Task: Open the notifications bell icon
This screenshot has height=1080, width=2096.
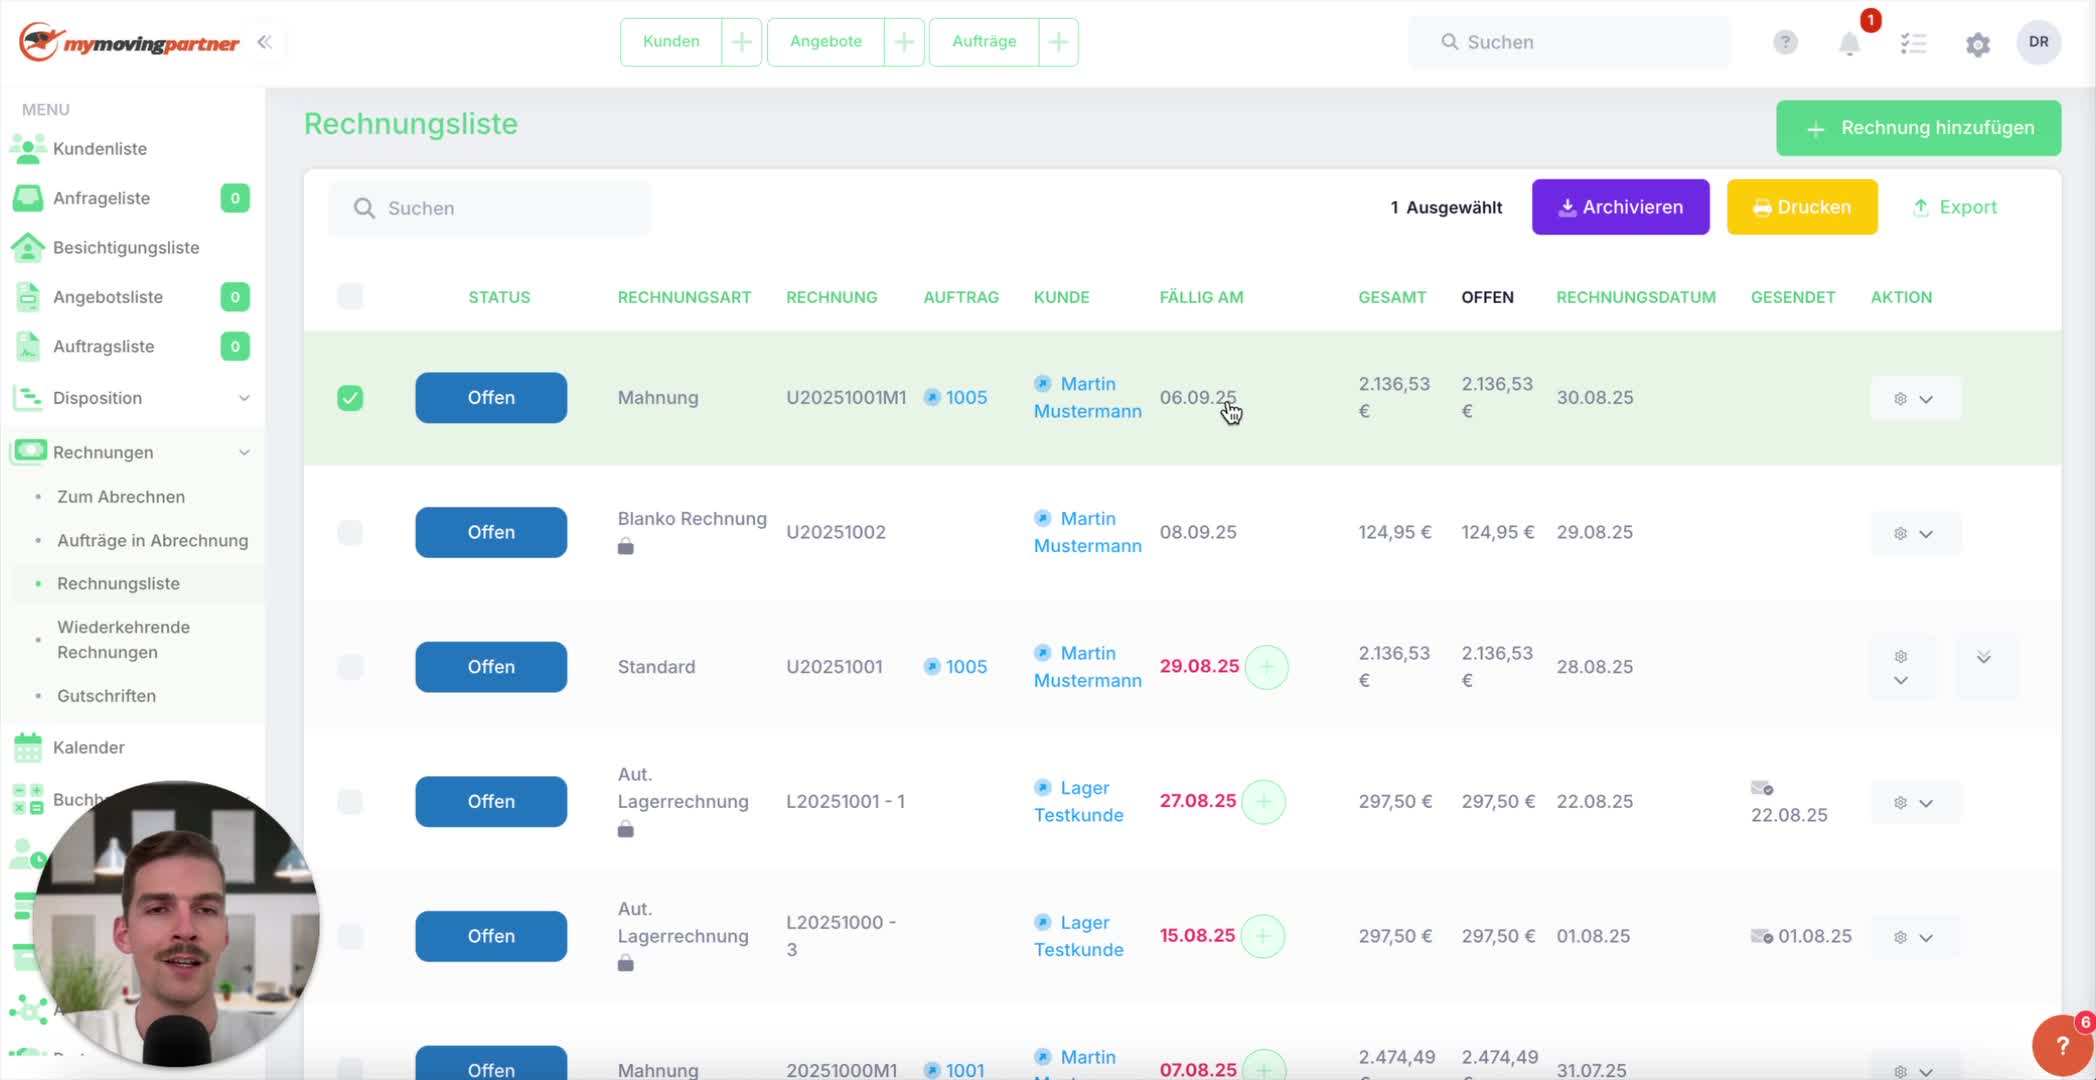Action: click(x=1849, y=44)
